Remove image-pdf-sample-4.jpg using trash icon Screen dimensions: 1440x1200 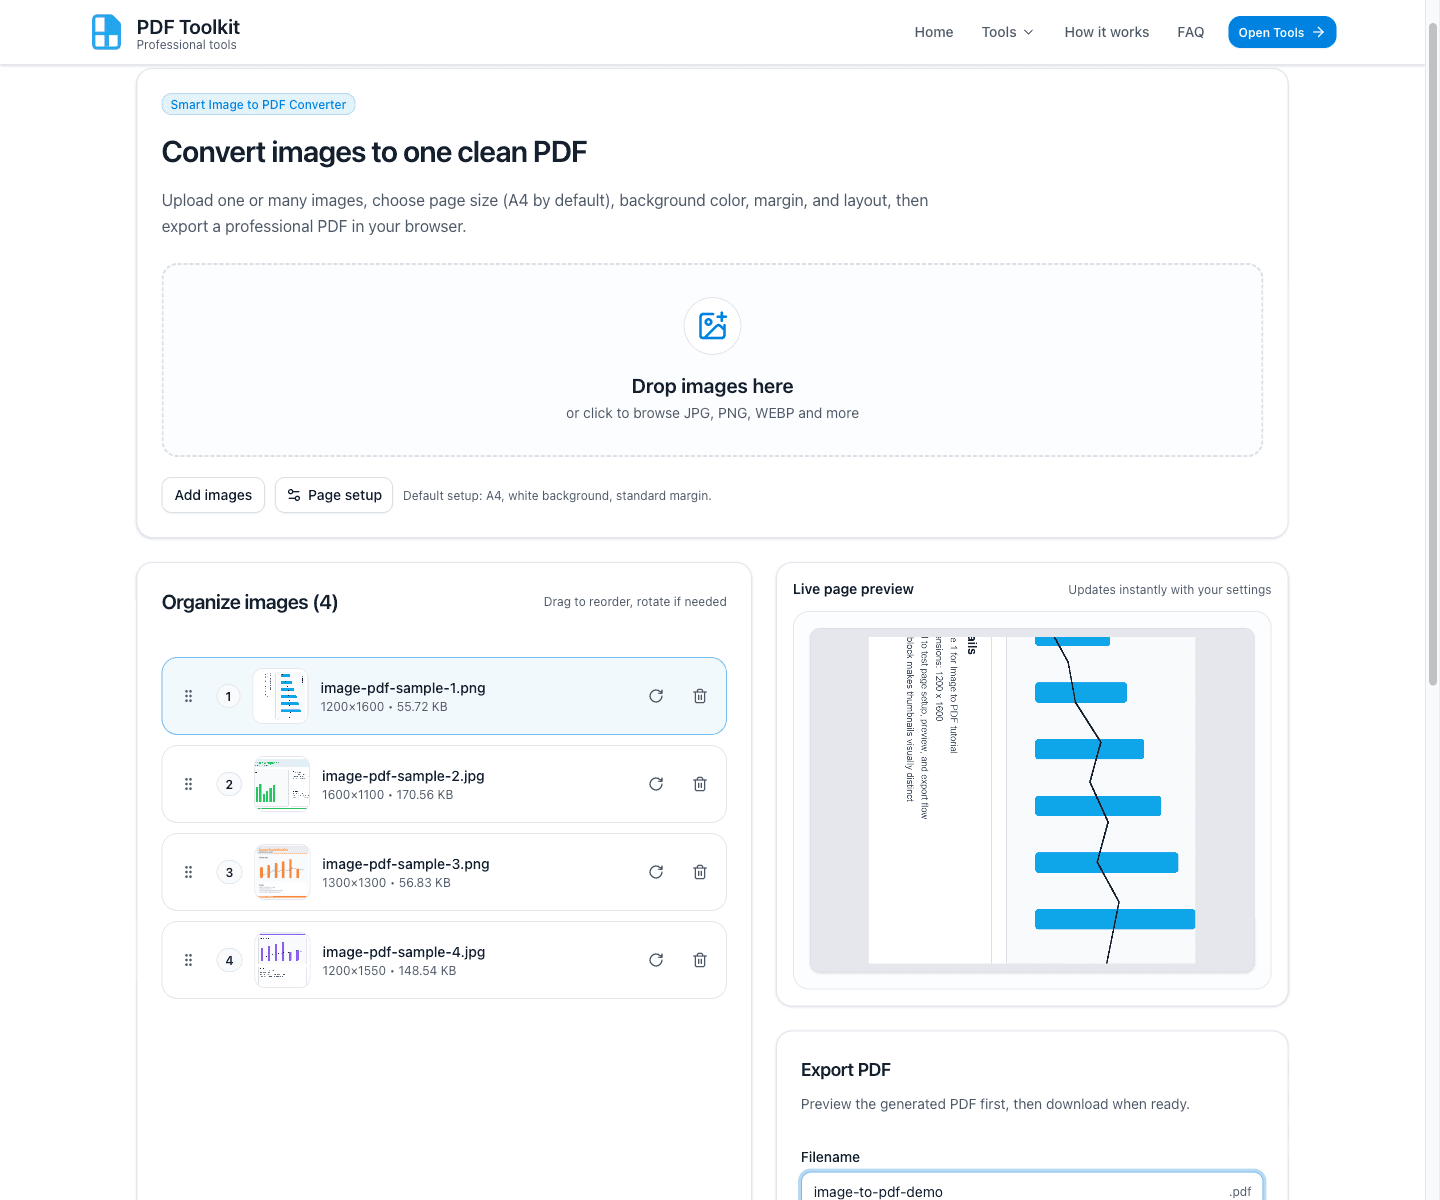[700, 960]
